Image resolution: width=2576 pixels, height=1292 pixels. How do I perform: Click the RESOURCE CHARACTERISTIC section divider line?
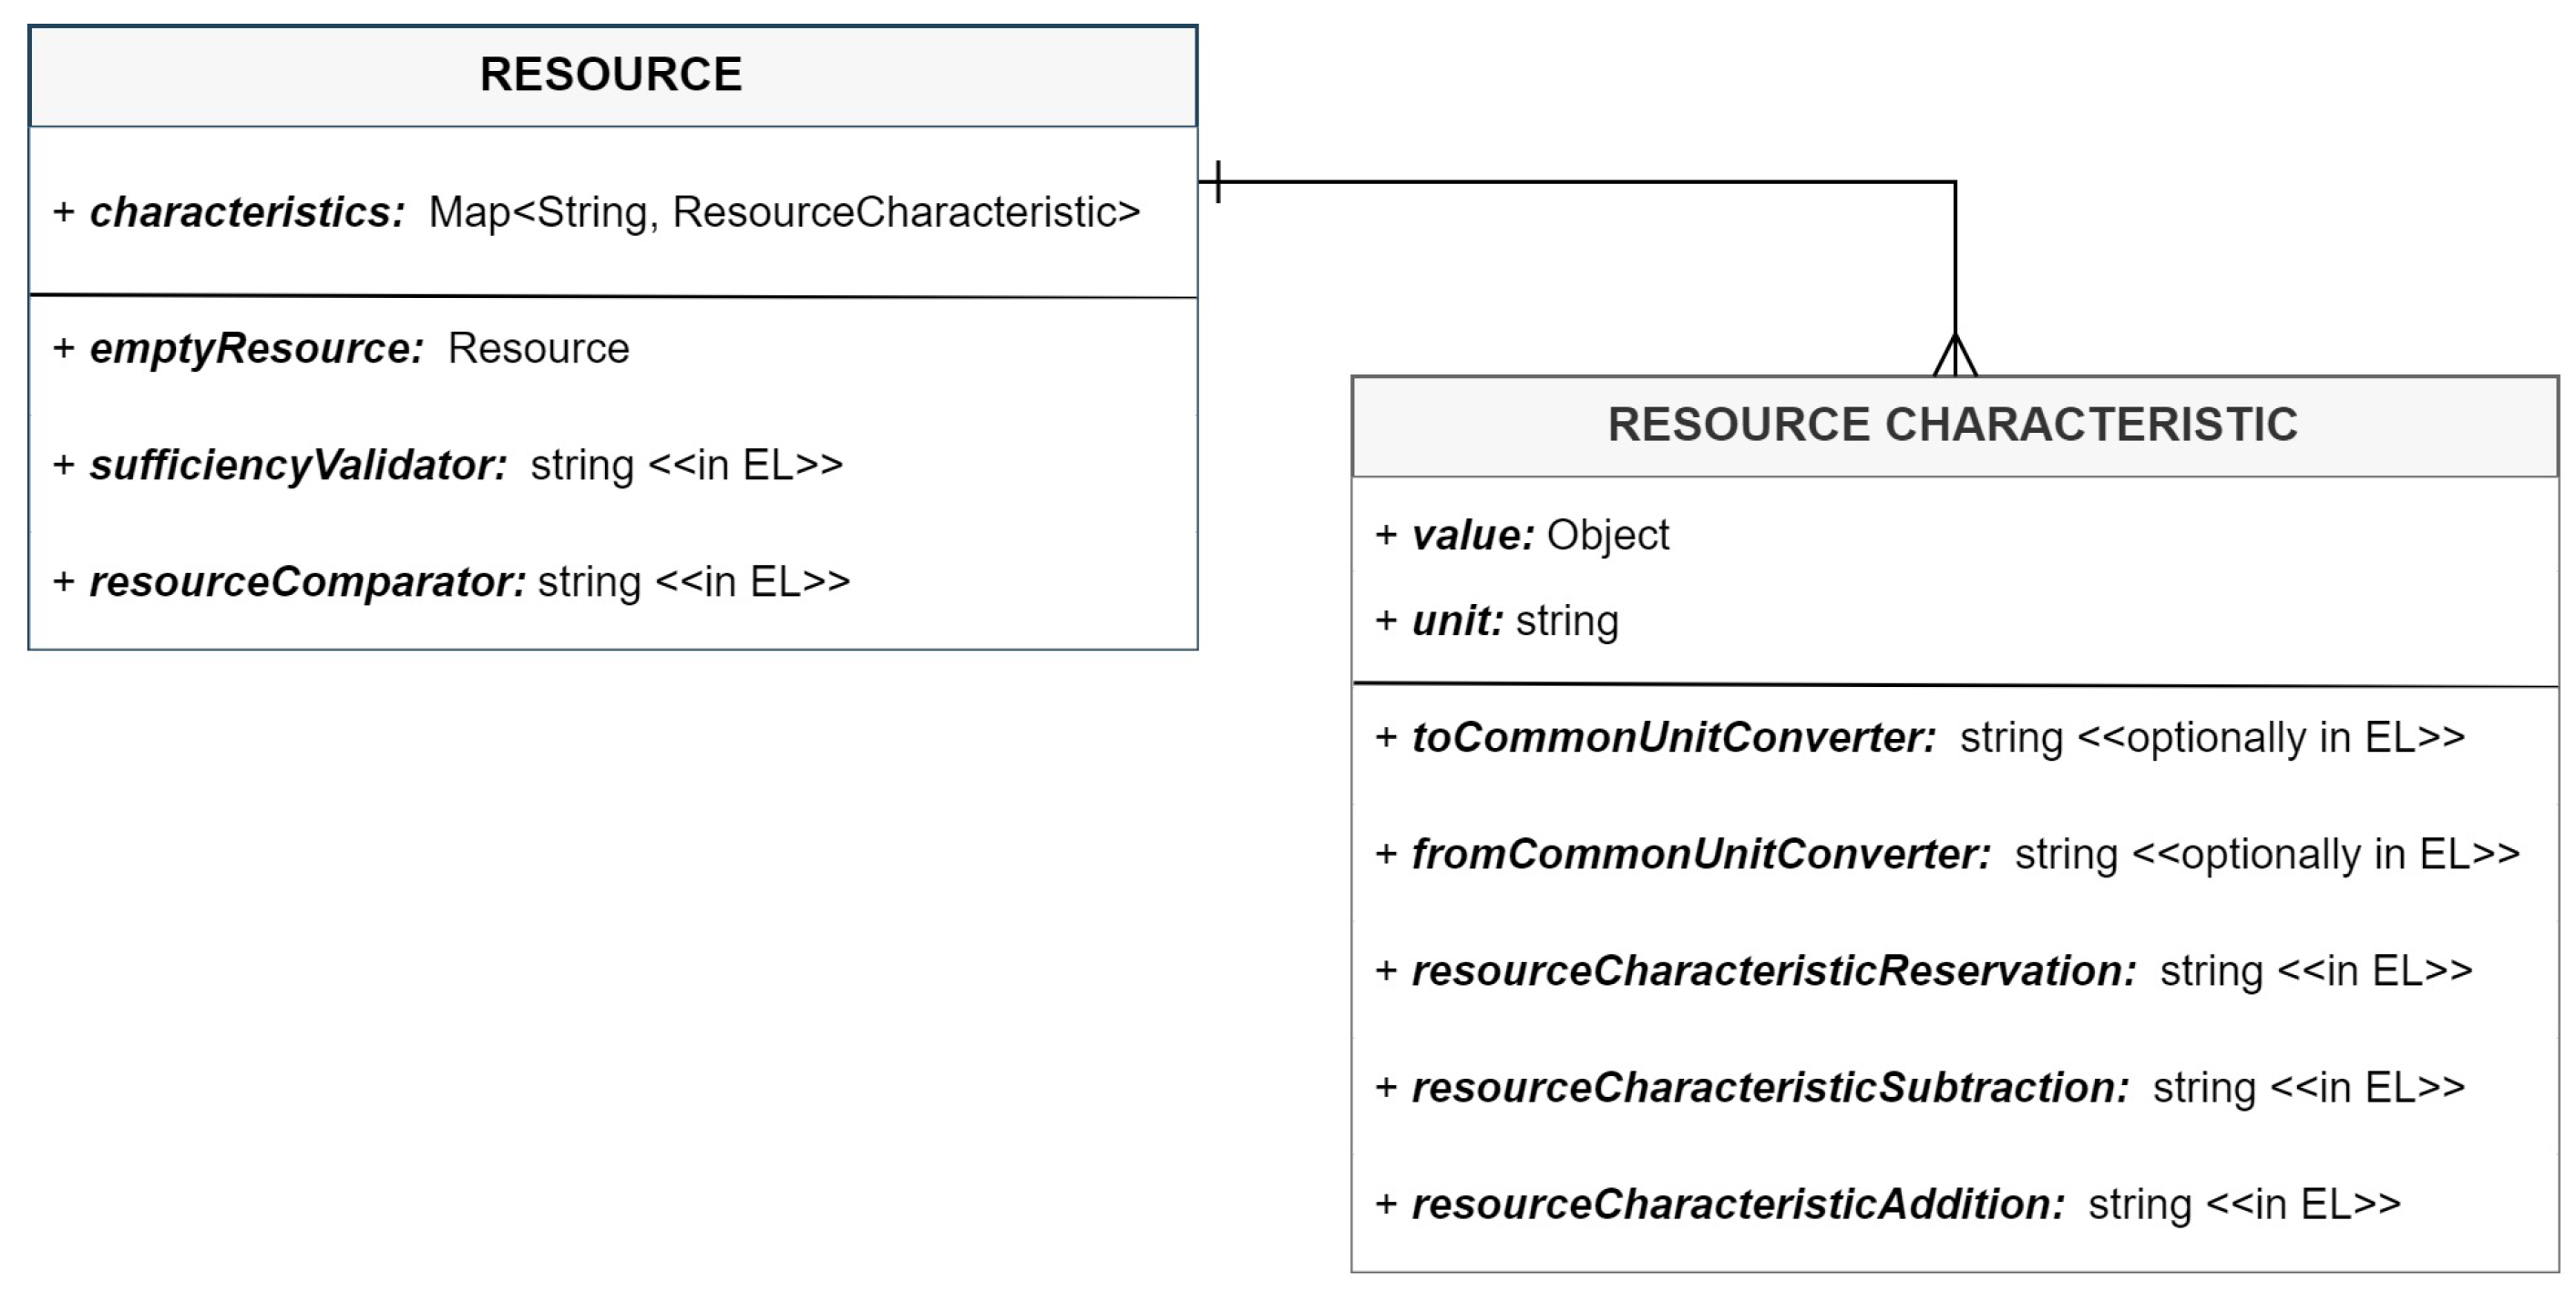[x=1953, y=685]
